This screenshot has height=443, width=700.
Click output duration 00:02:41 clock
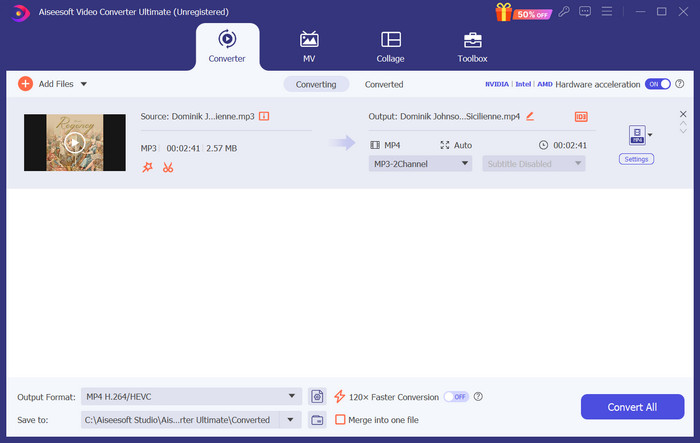[563, 145]
